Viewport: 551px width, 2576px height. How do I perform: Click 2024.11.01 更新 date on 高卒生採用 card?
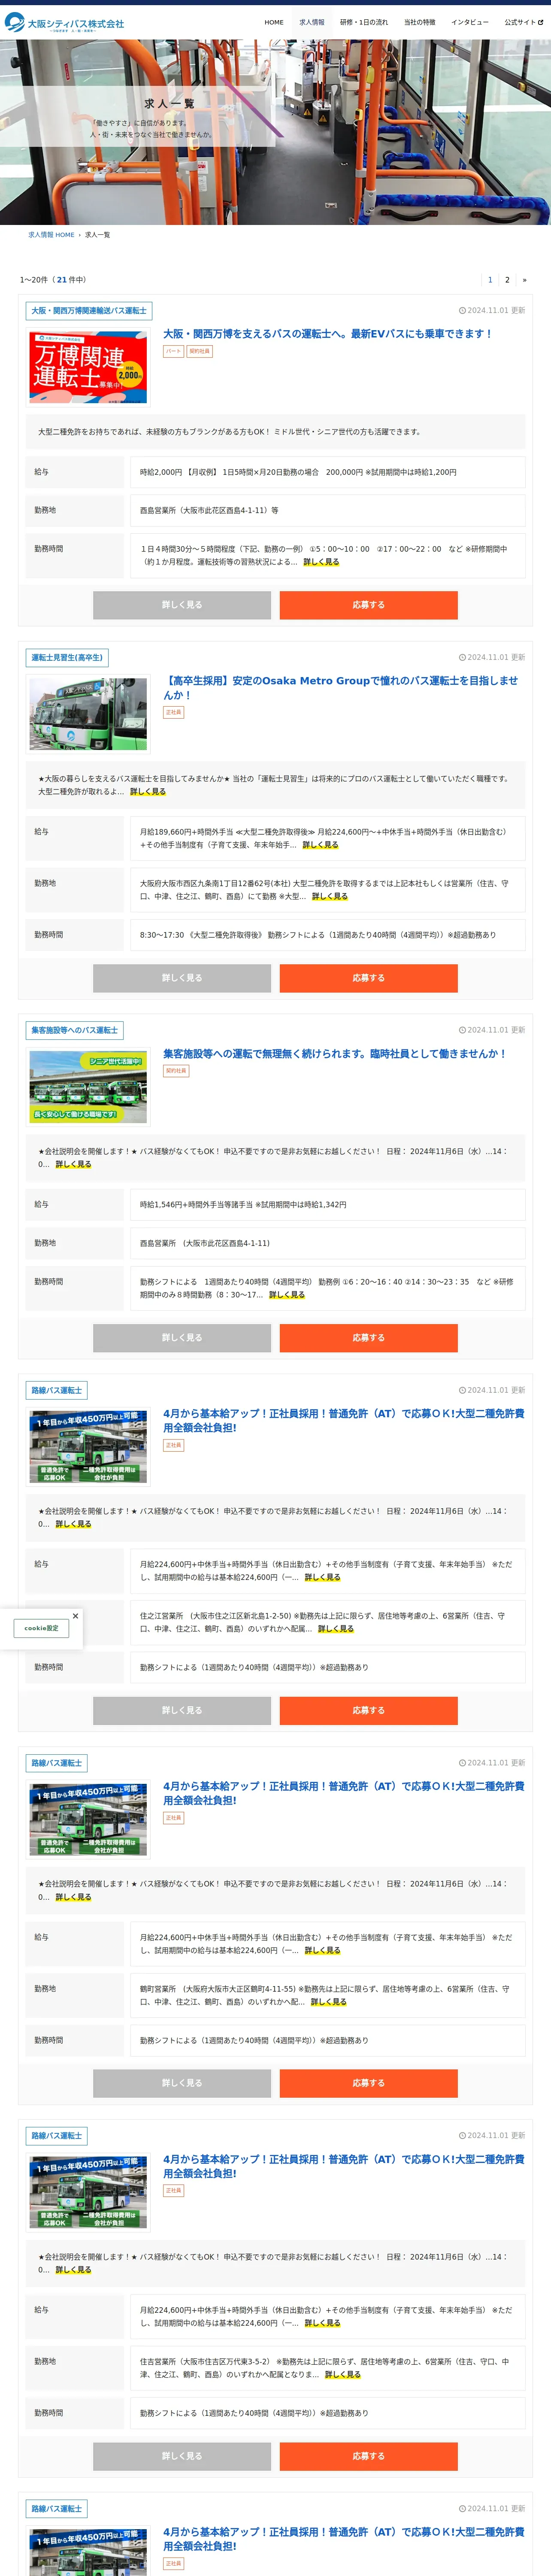tap(492, 657)
